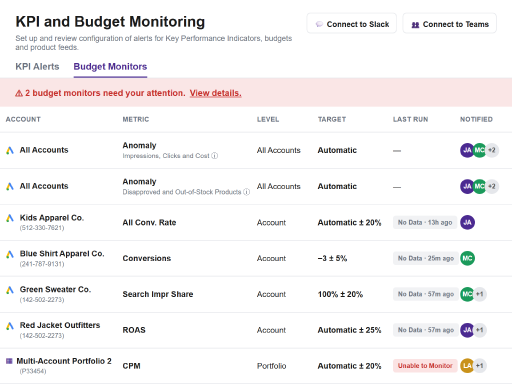Click the Last Run column header
The width and height of the screenshot is (512, 384).
click(410, 119)
